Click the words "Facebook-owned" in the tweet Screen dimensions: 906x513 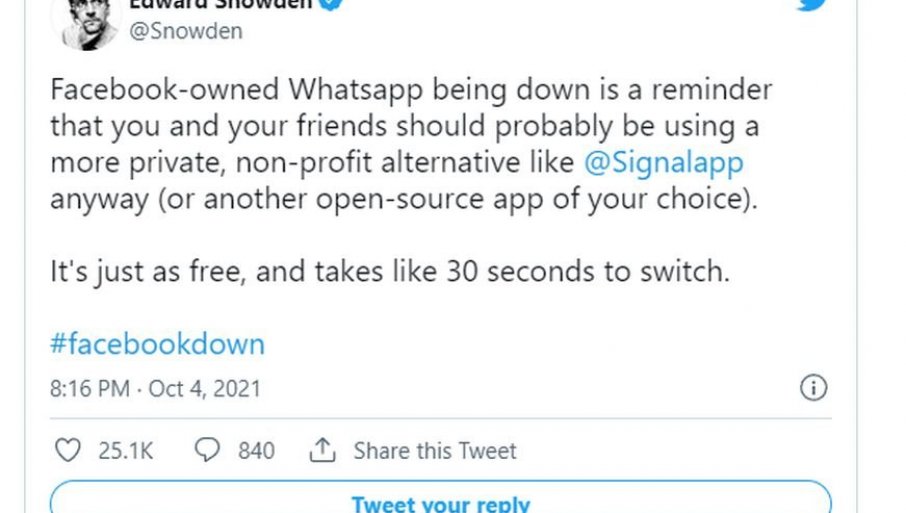click(164, 89)
